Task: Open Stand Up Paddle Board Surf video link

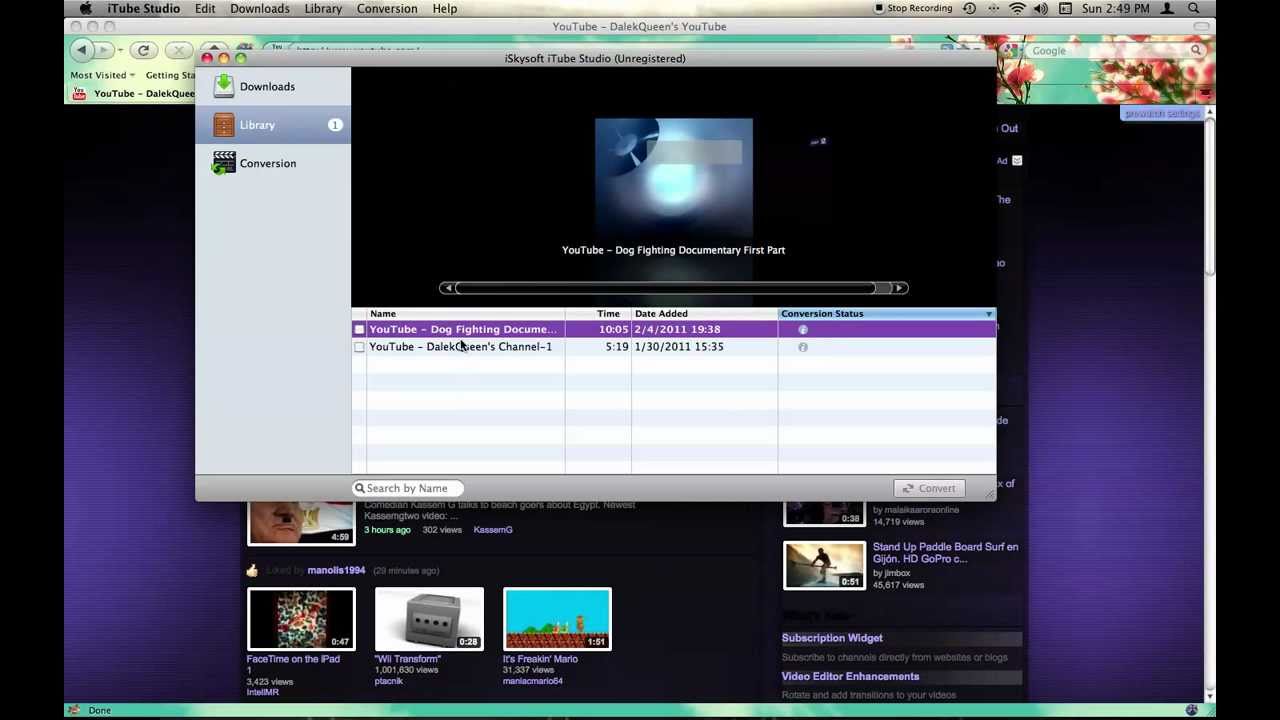Action: click(x=945, y=553)
